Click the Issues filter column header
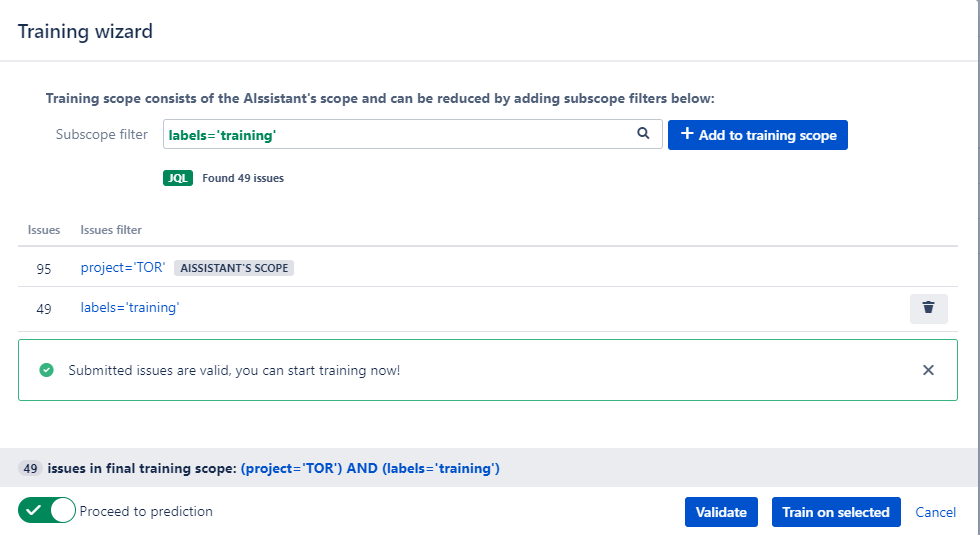 pos(111,230)
